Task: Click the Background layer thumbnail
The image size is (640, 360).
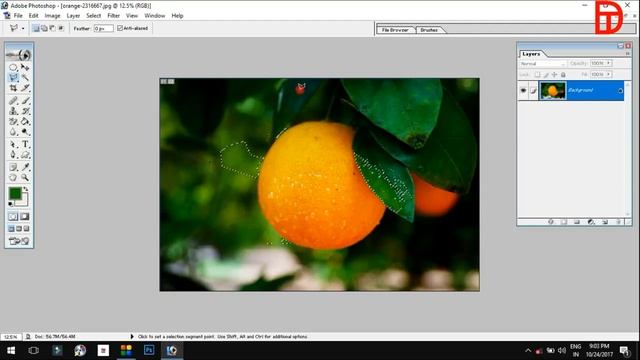Action: point(553,91)
